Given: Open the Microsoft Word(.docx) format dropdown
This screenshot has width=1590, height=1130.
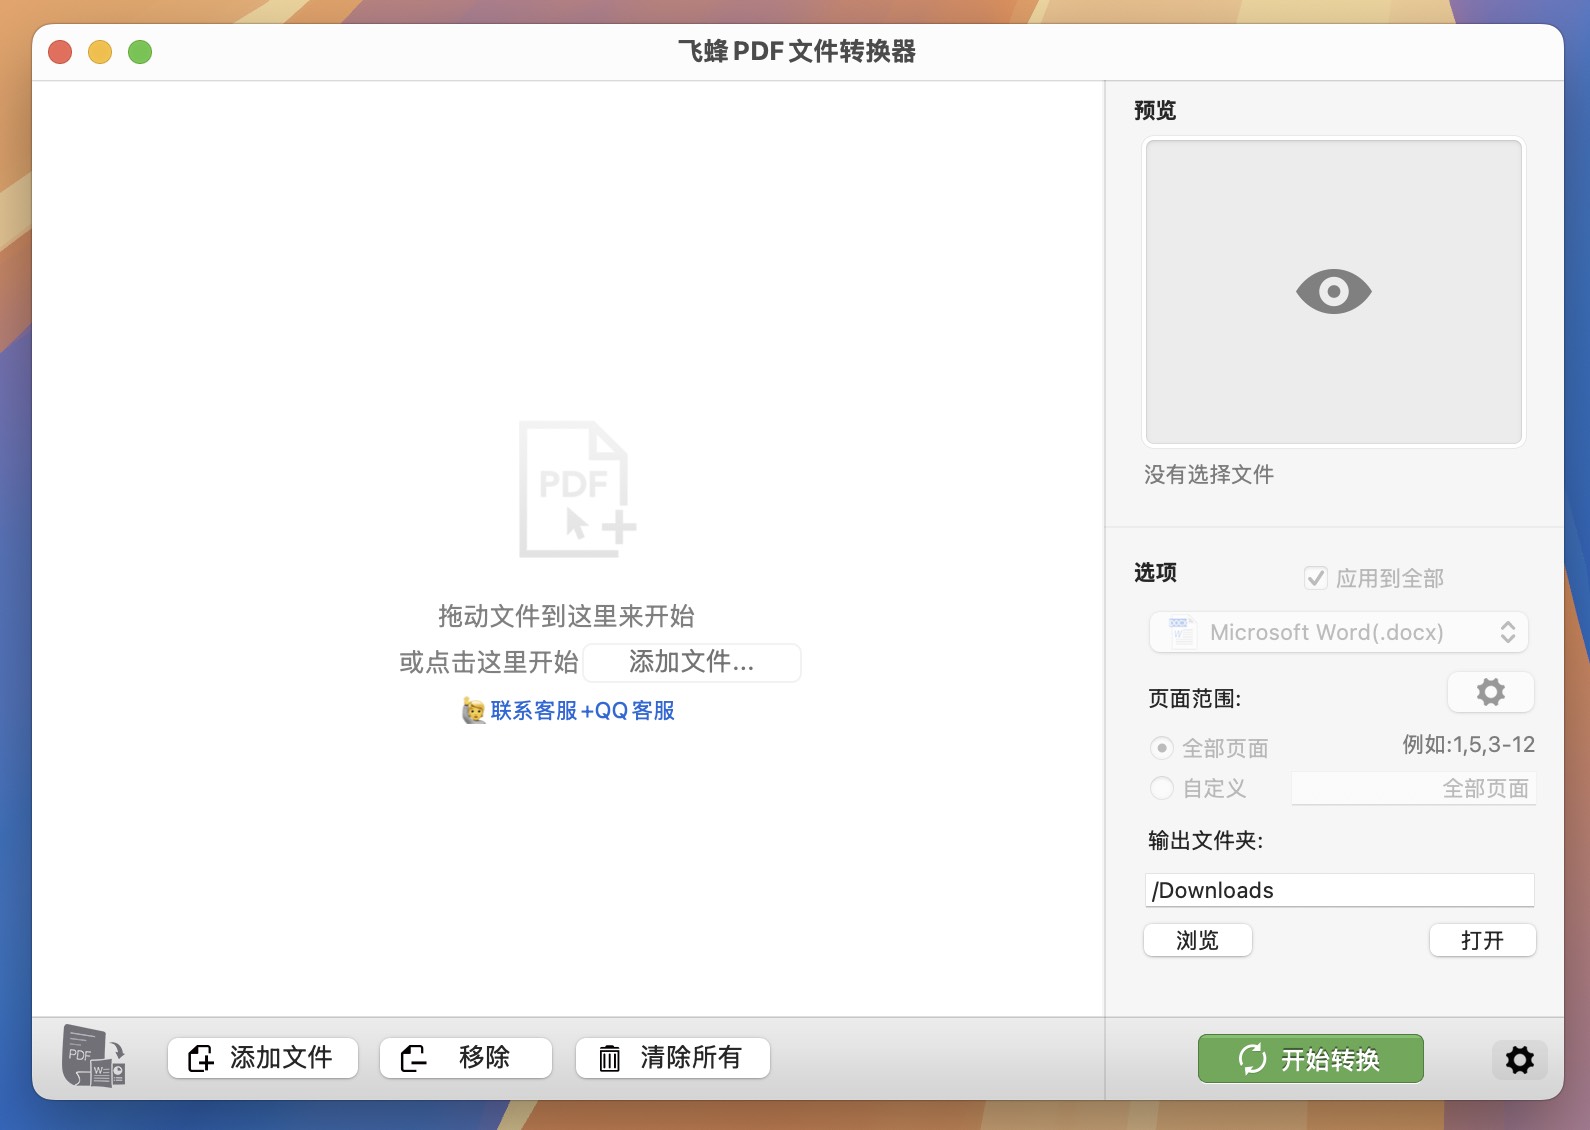Looking at the screenshot, I should coord(1339,632).
